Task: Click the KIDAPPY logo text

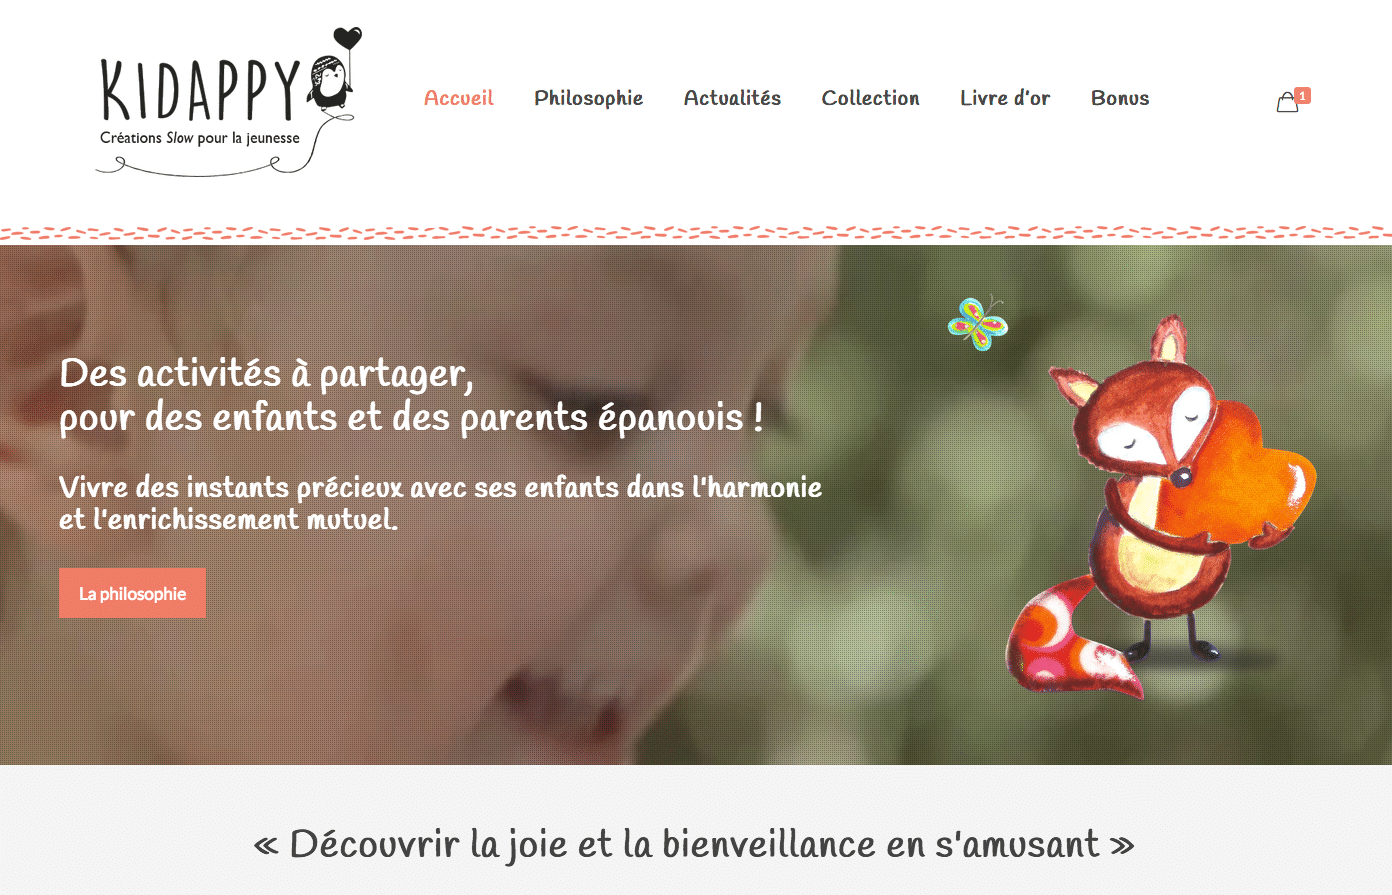Action: pos(200,91)
